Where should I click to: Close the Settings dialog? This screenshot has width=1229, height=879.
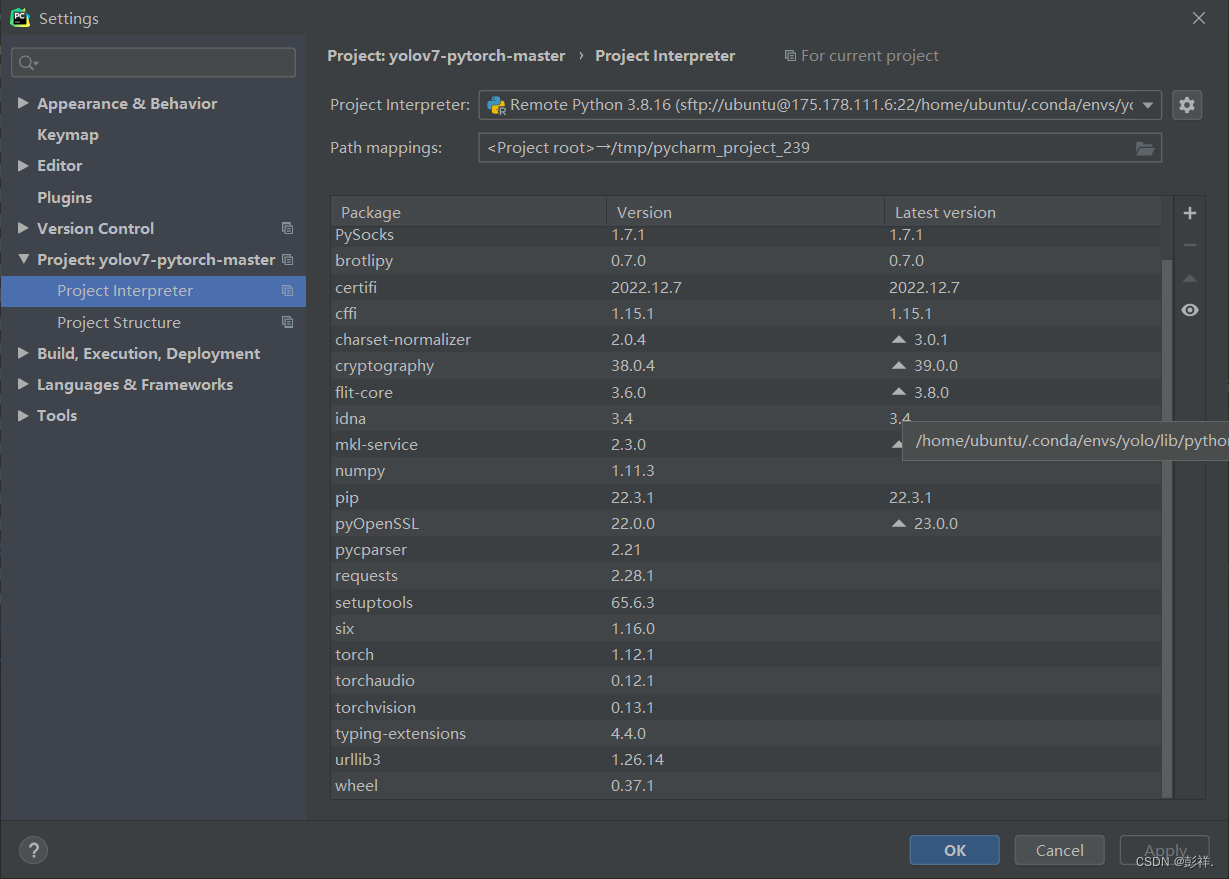1200,18
